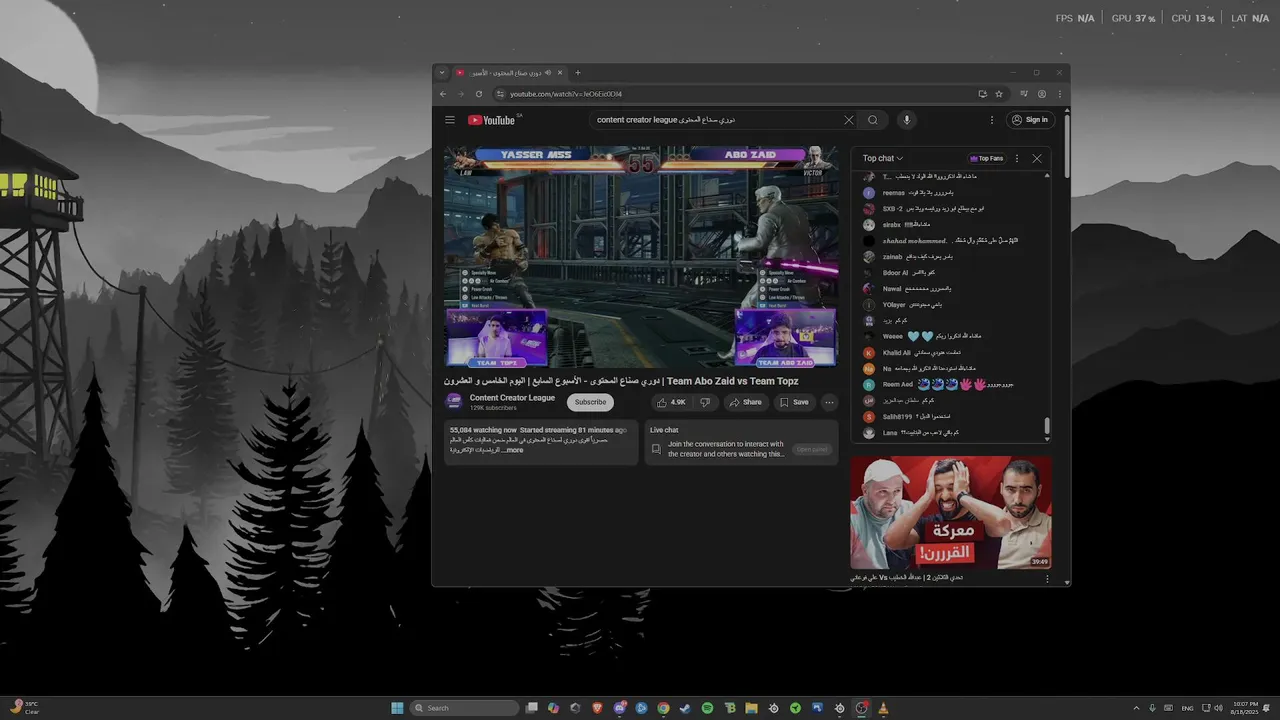Open the recommended video thumbnail 39:49
Screen dimensions: 1280x720
point(951,513)
